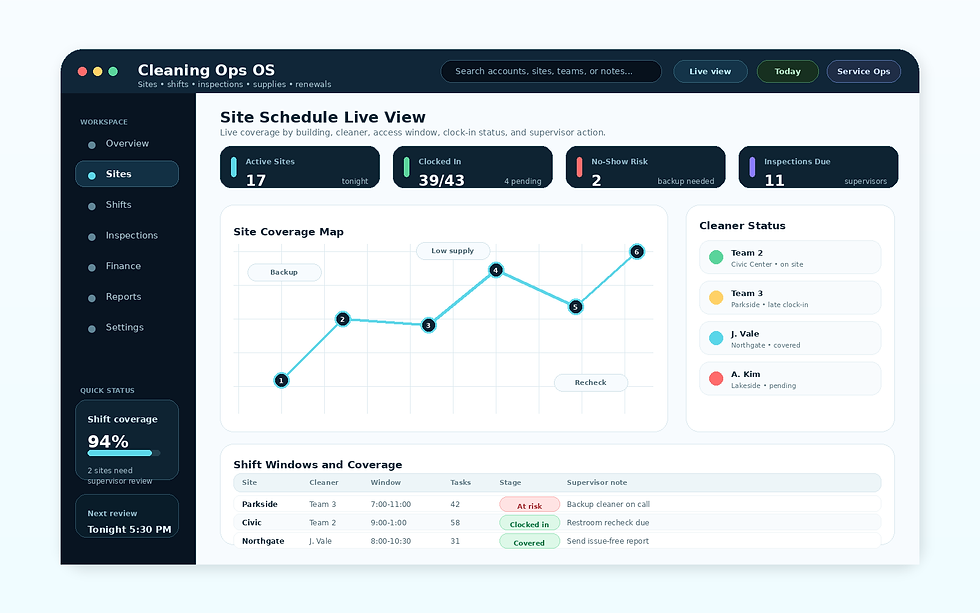Click the bullet dot beside Overview
Viewport: 980px width, 613px height.
click(92, 145)
